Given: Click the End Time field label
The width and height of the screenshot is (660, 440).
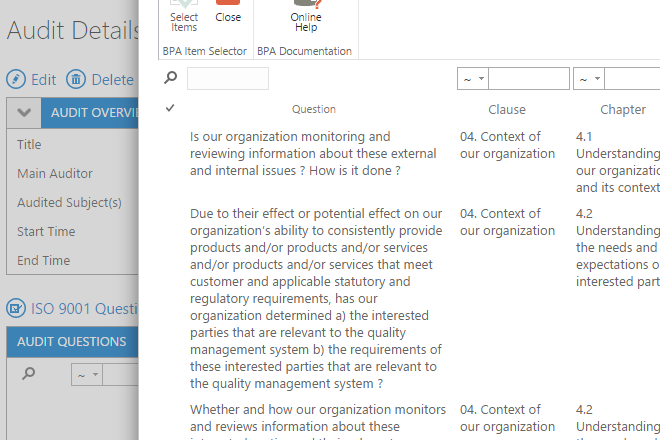Looking at the screenshot, I should pyautogui.click(x=43, y=261).
